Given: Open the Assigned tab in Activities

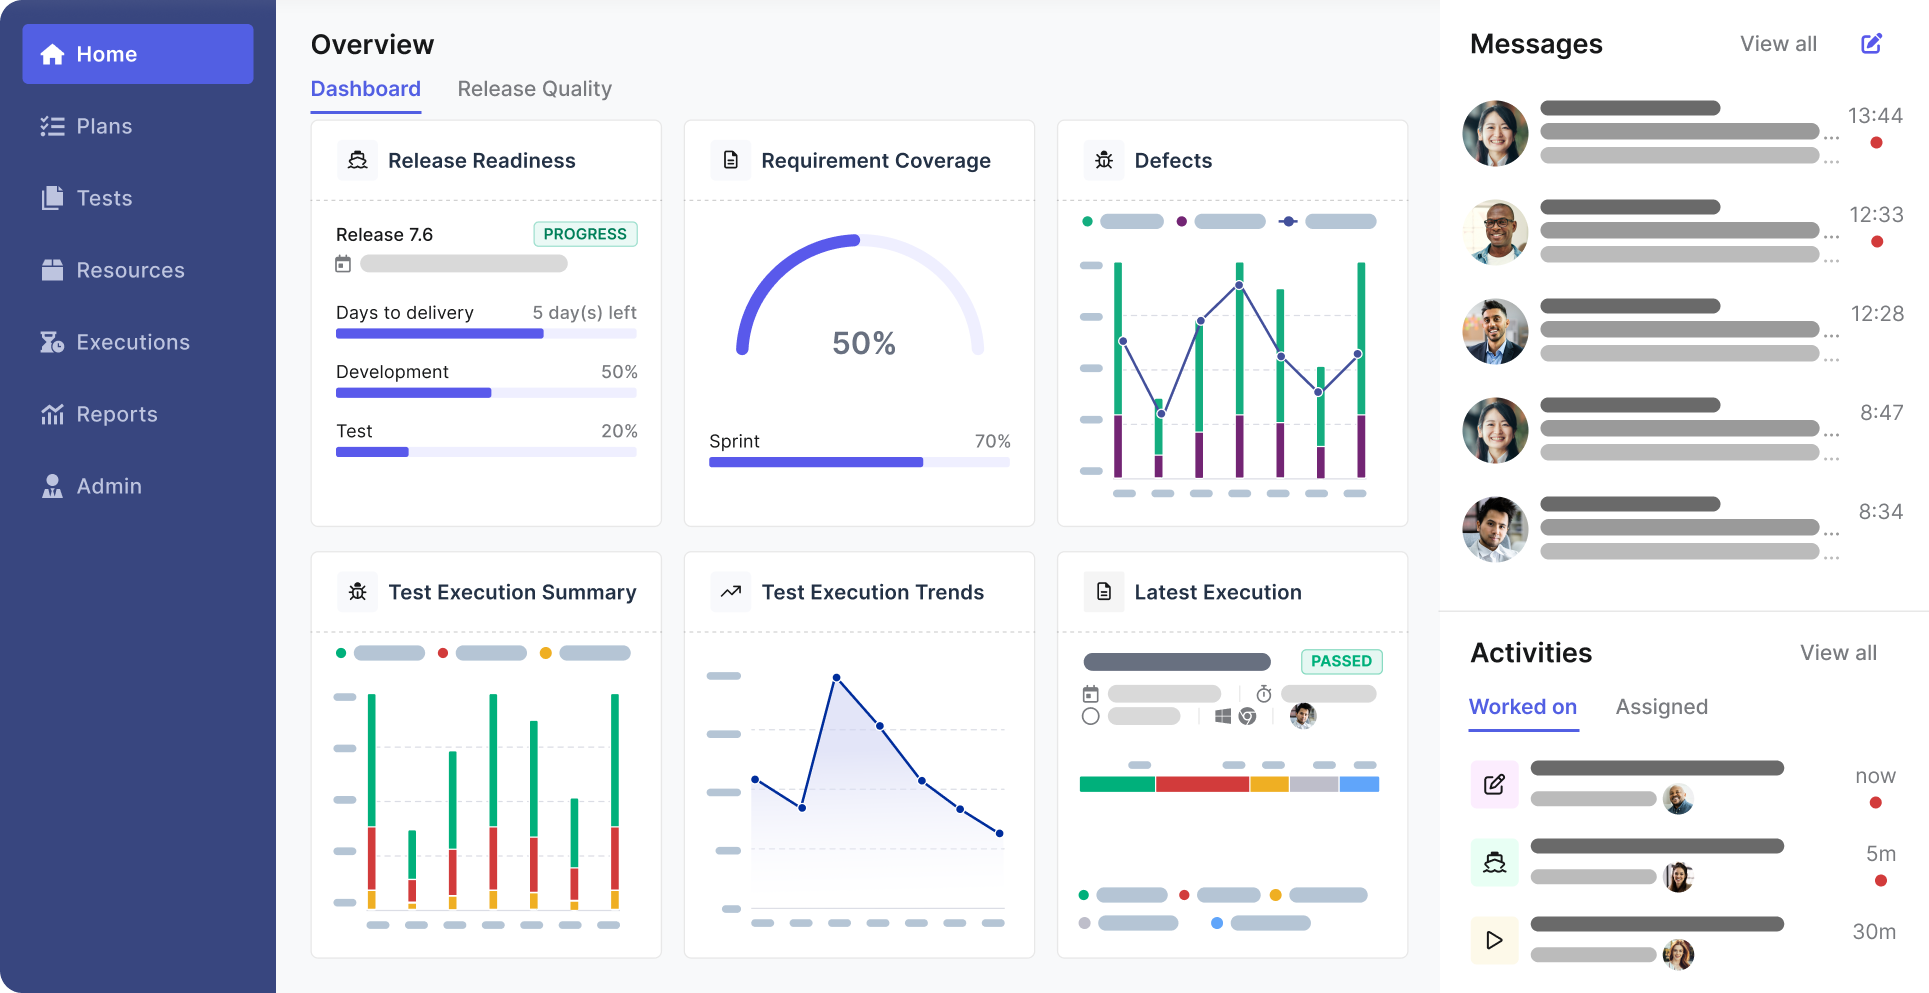Looking at the screenshot, I should pos(1661,707).
